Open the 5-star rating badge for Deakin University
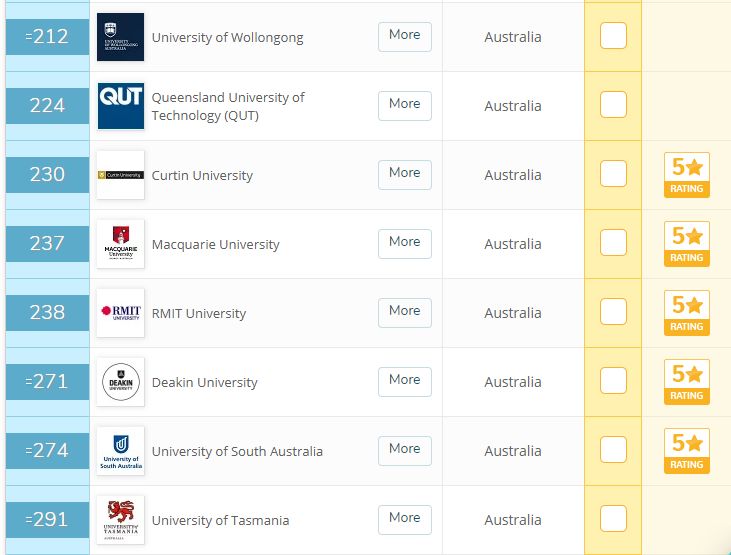The image size is (731, 555). (687, 382)
